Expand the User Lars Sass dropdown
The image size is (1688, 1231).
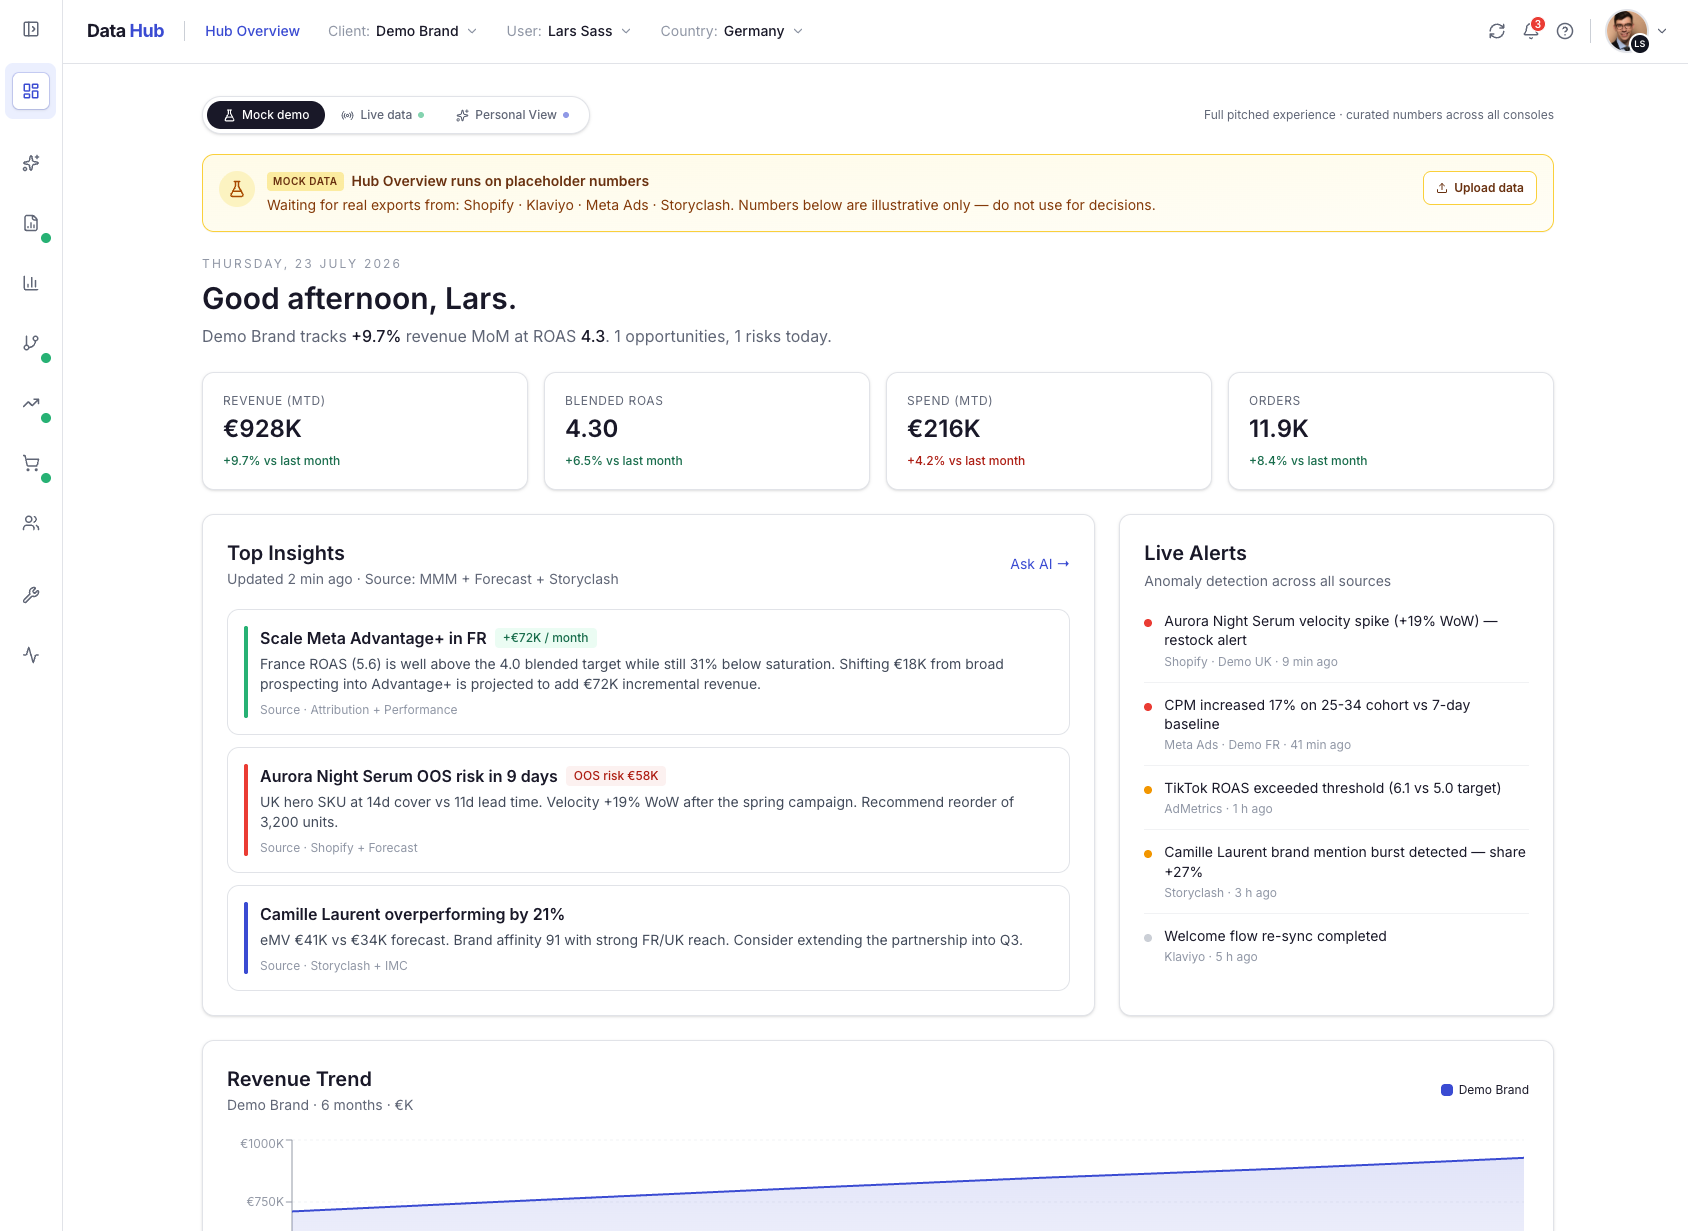569,31
